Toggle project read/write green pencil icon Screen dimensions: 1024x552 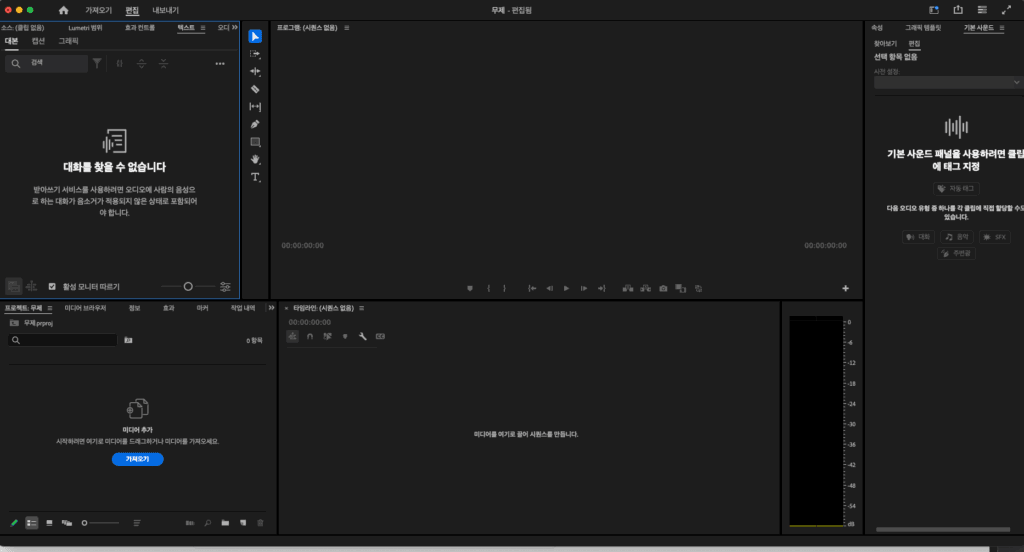(x=14, y=523)
